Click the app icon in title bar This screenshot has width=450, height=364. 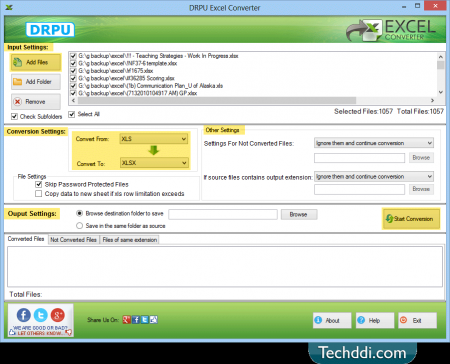(9, 7)
